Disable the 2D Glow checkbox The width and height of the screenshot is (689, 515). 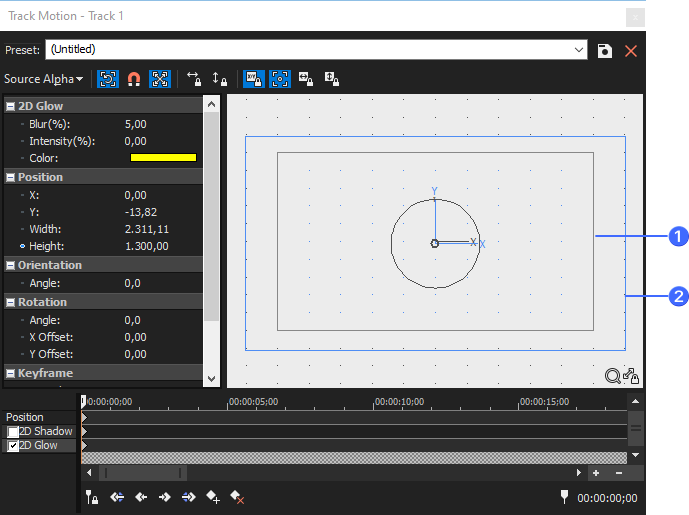(x=13, y=446)
